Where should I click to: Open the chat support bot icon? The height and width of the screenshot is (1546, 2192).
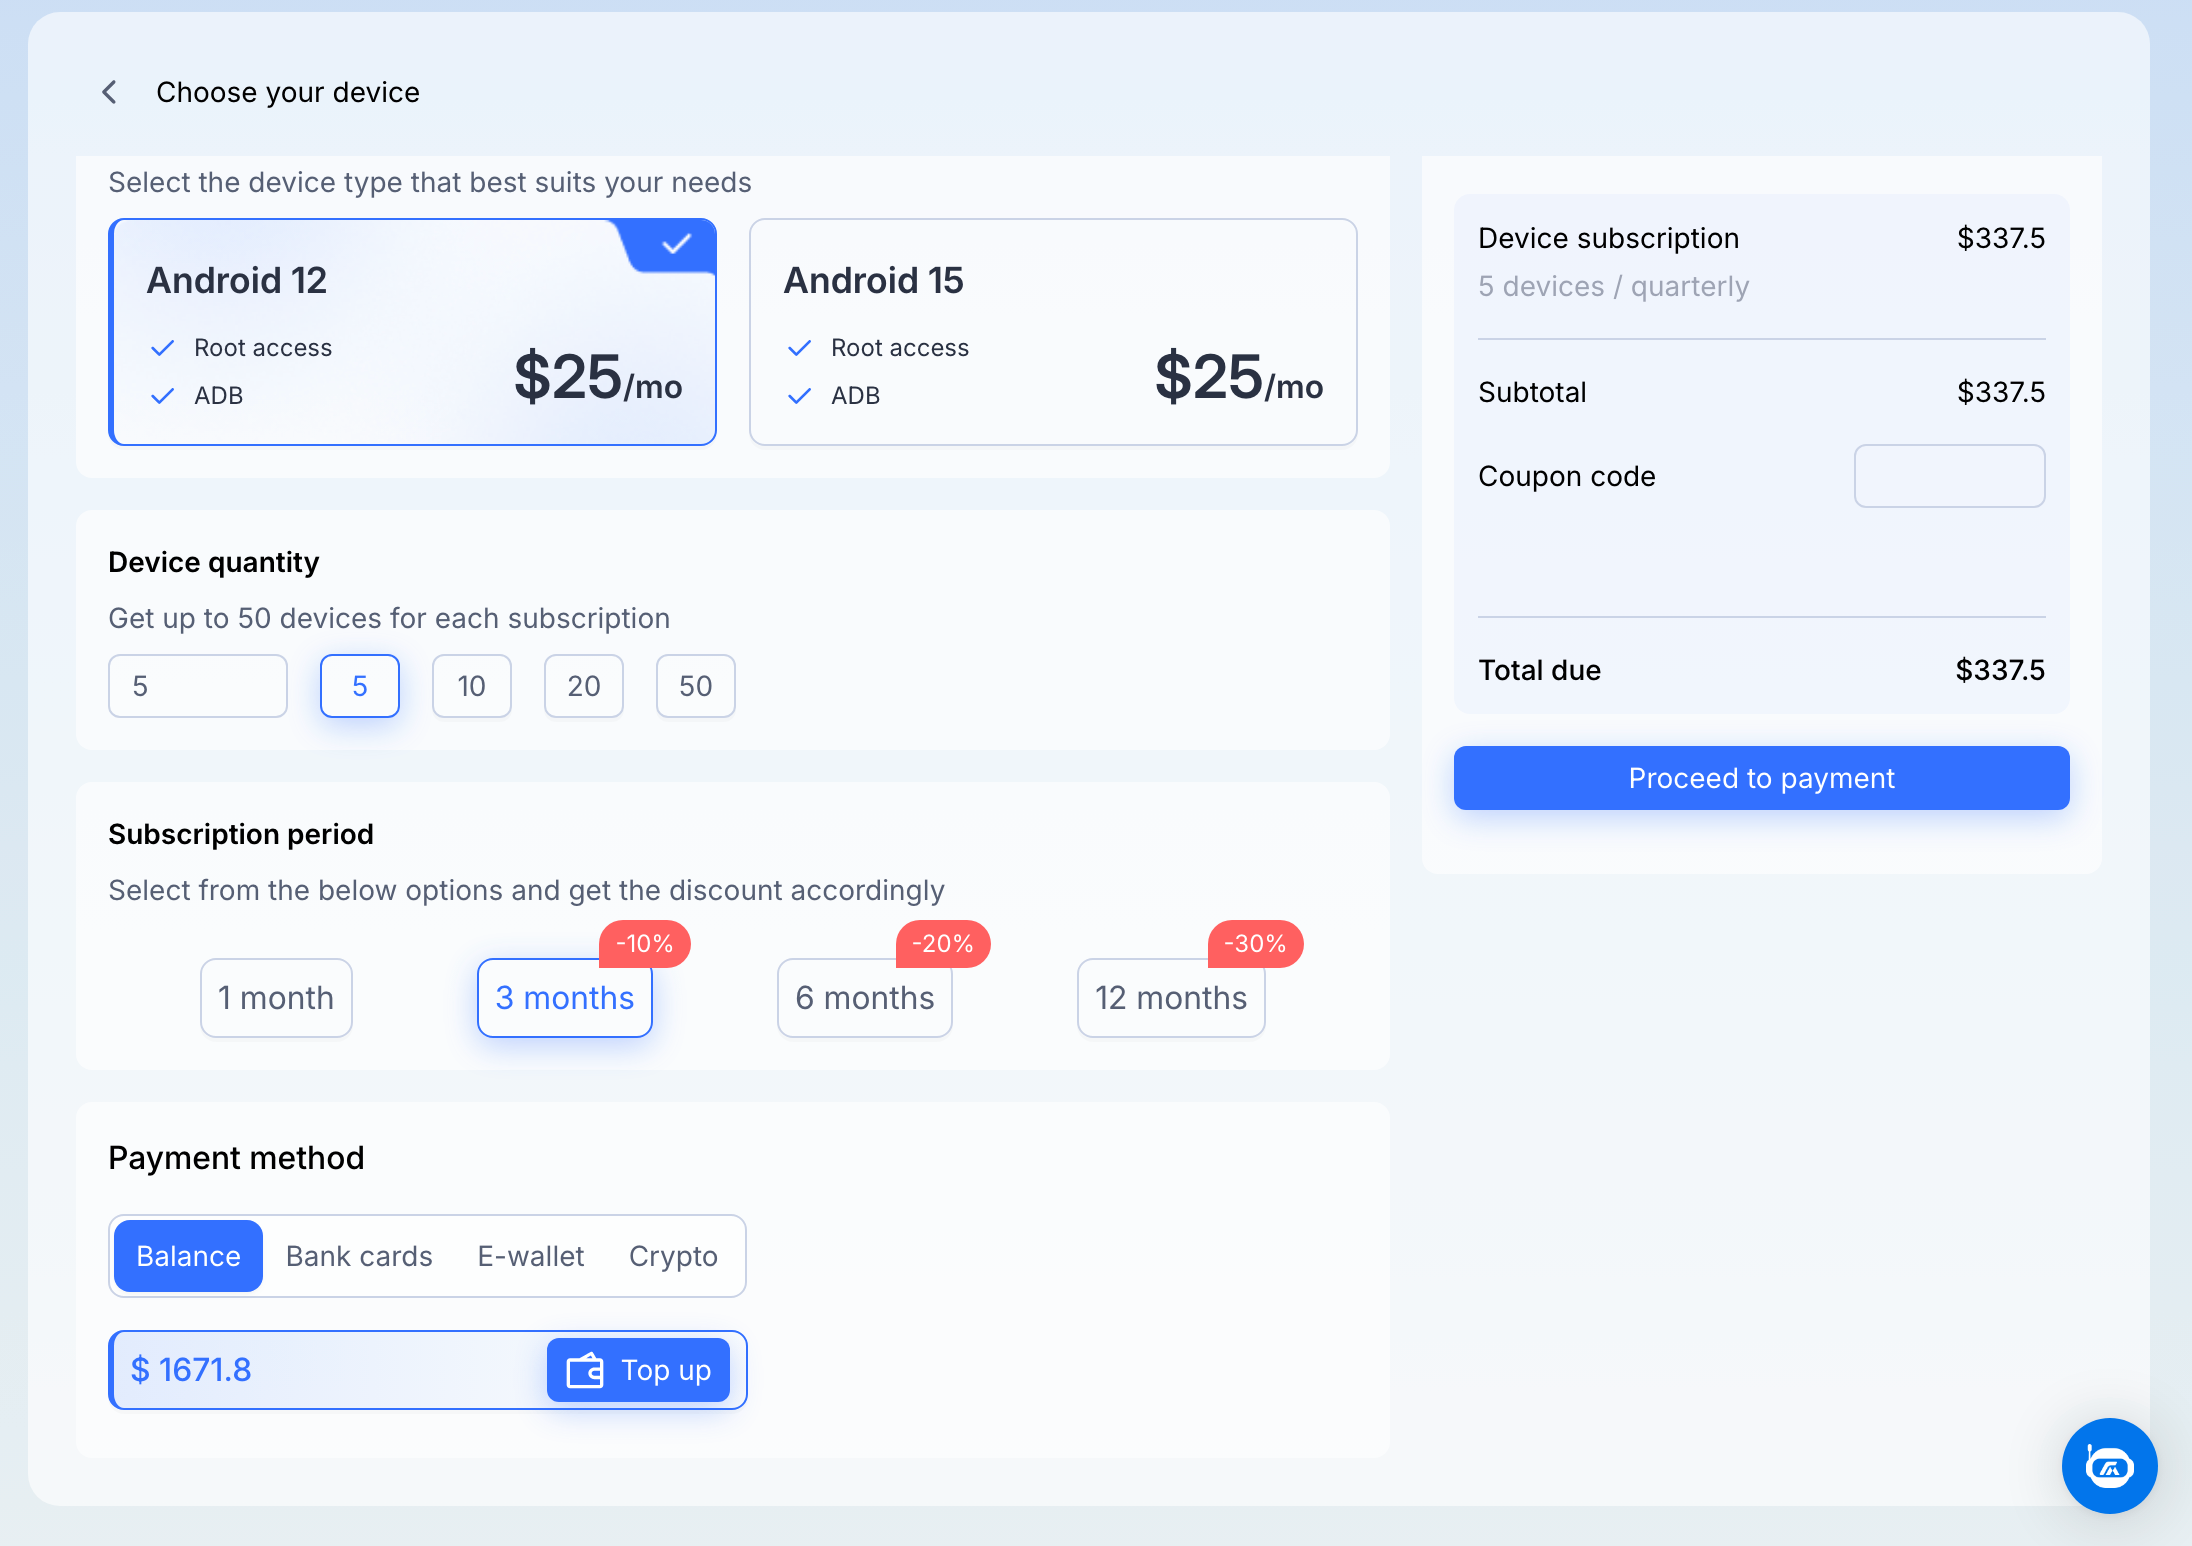pyautogui.click(x=2109, y=1465)
